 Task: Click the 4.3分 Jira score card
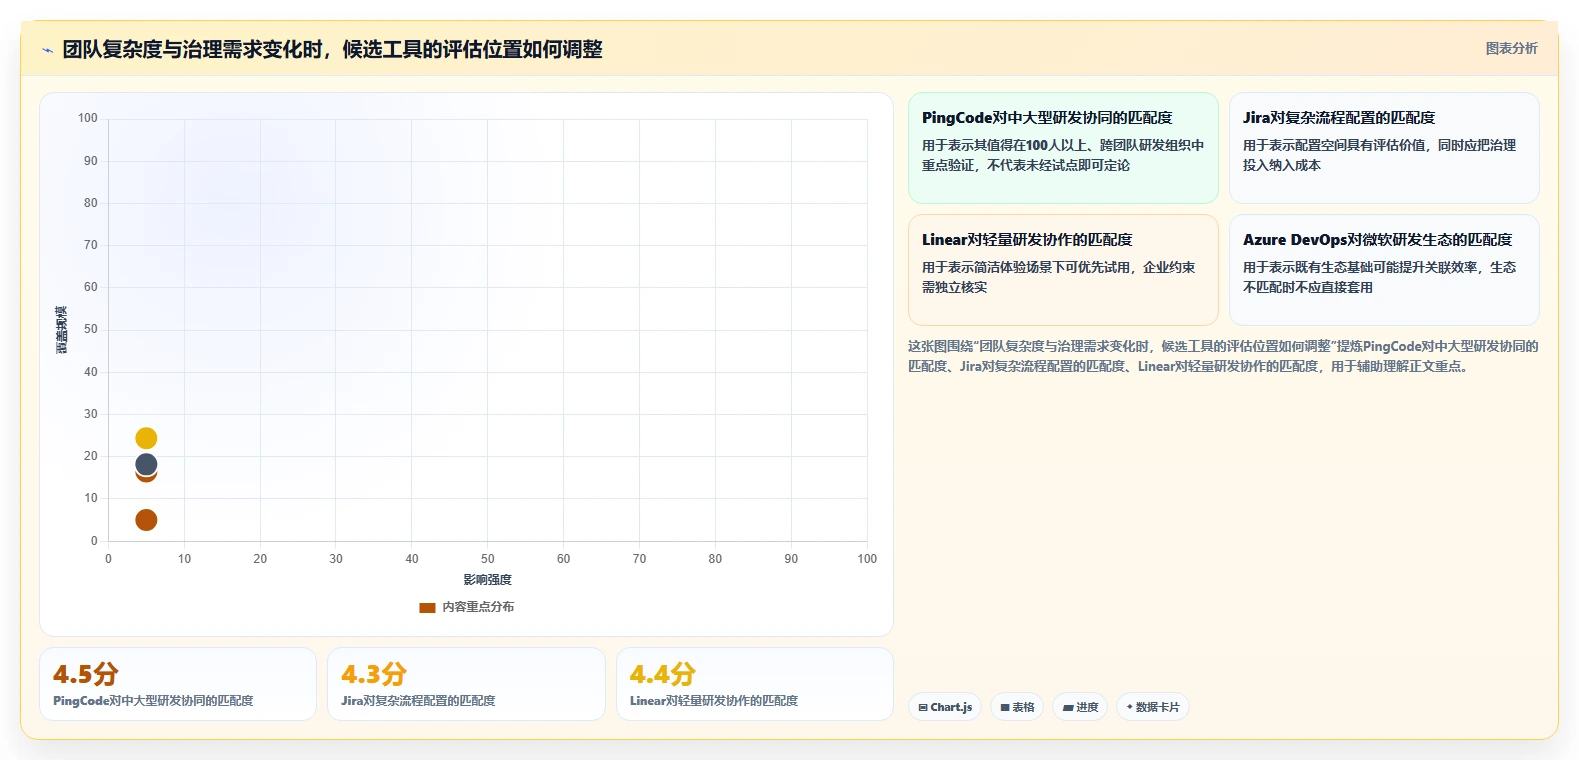[x=466, y=684]
